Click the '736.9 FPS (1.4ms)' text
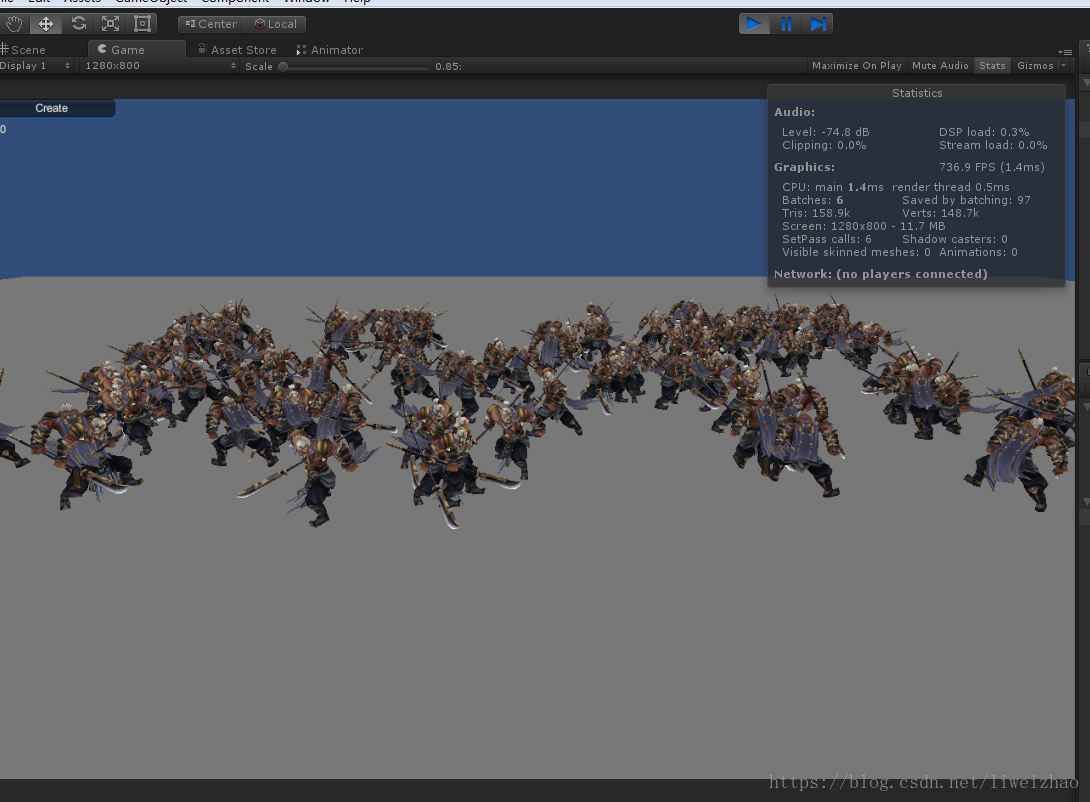The height and width of the screenshot is (802, 1090). point(991,167)
